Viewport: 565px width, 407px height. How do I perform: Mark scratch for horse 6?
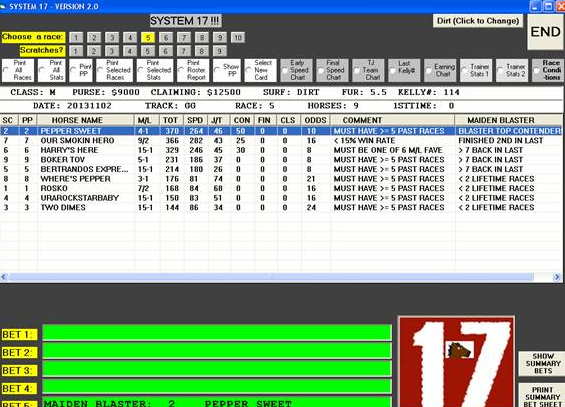point(166,51)
